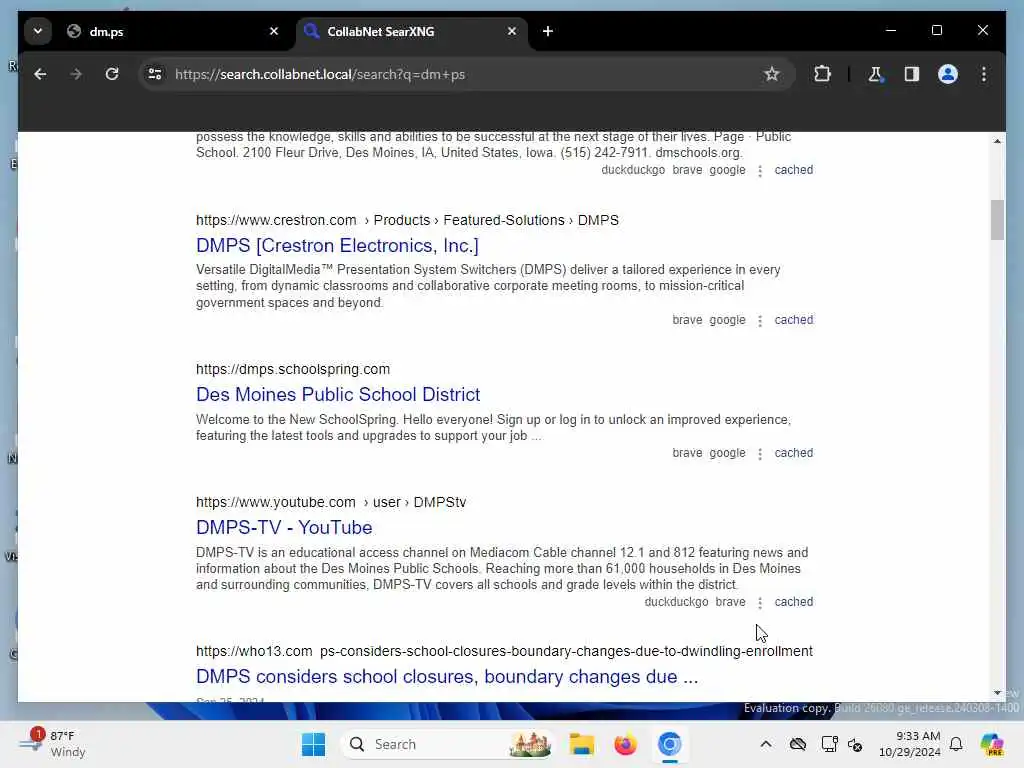Click the scrollbar up arrow

(997, 141)
